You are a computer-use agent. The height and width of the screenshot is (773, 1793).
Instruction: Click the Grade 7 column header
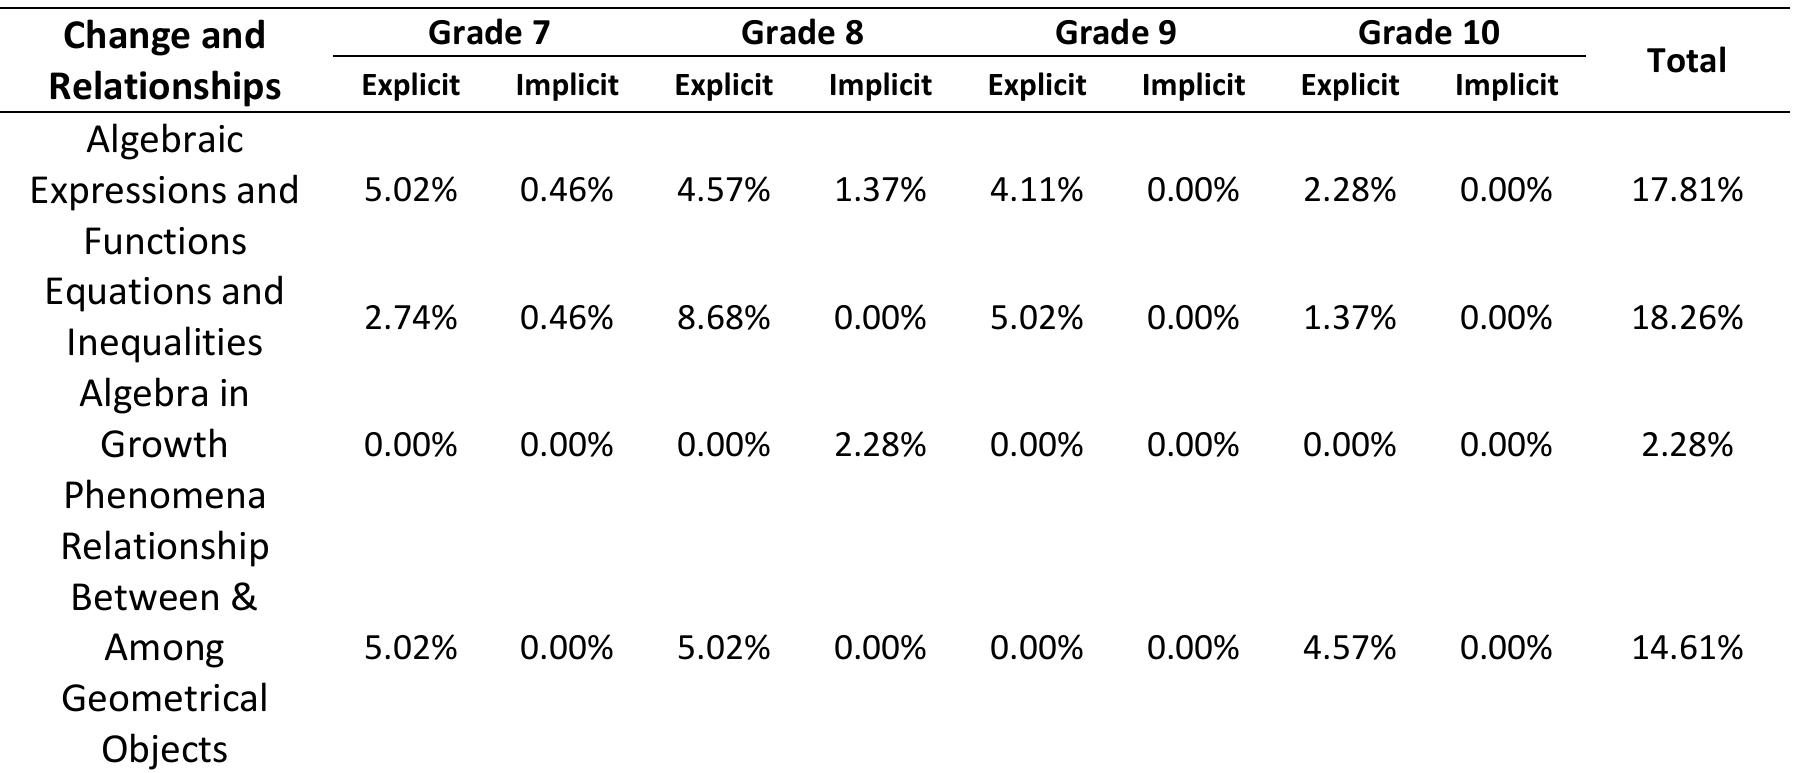(x=488, y=33)
